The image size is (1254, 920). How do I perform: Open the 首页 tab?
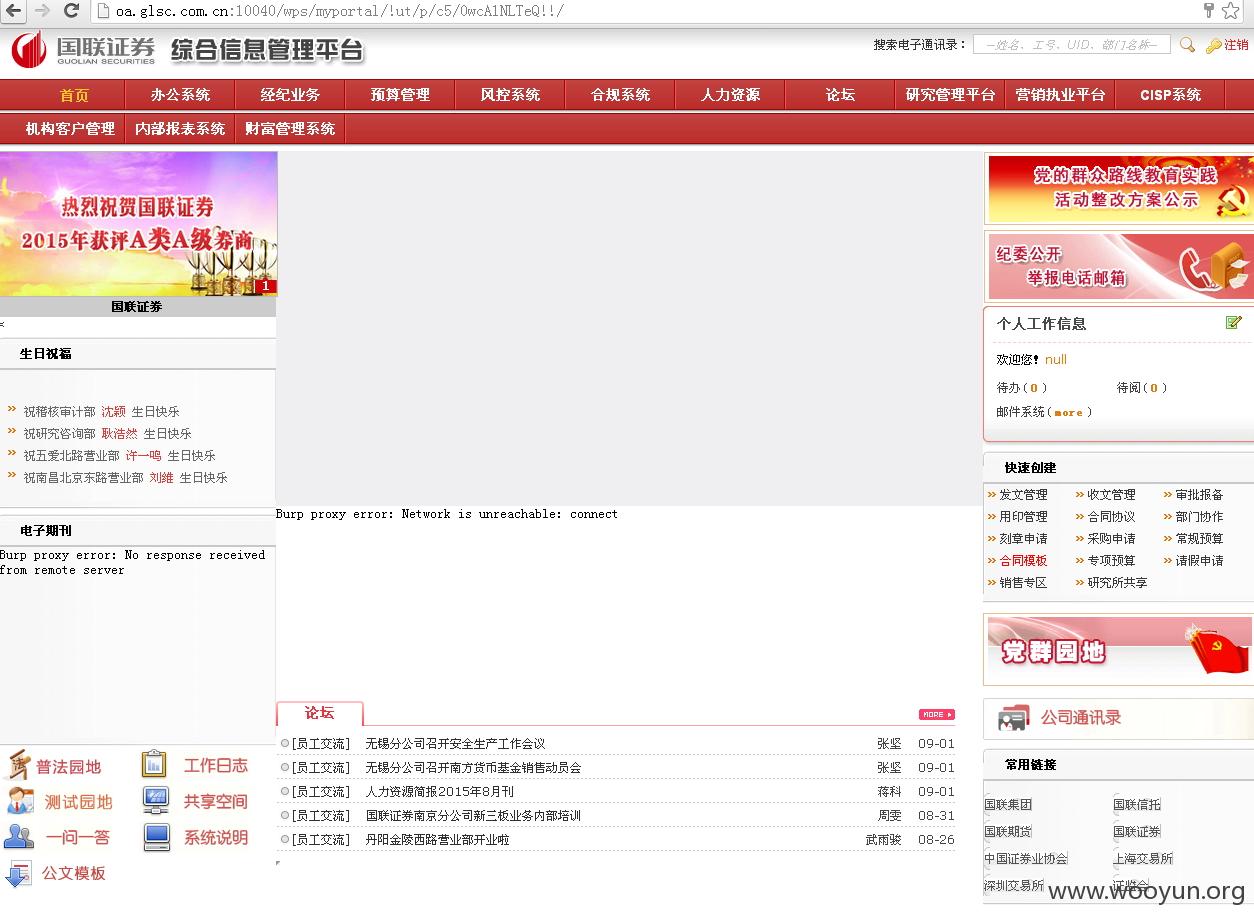[x=74, y=95]
